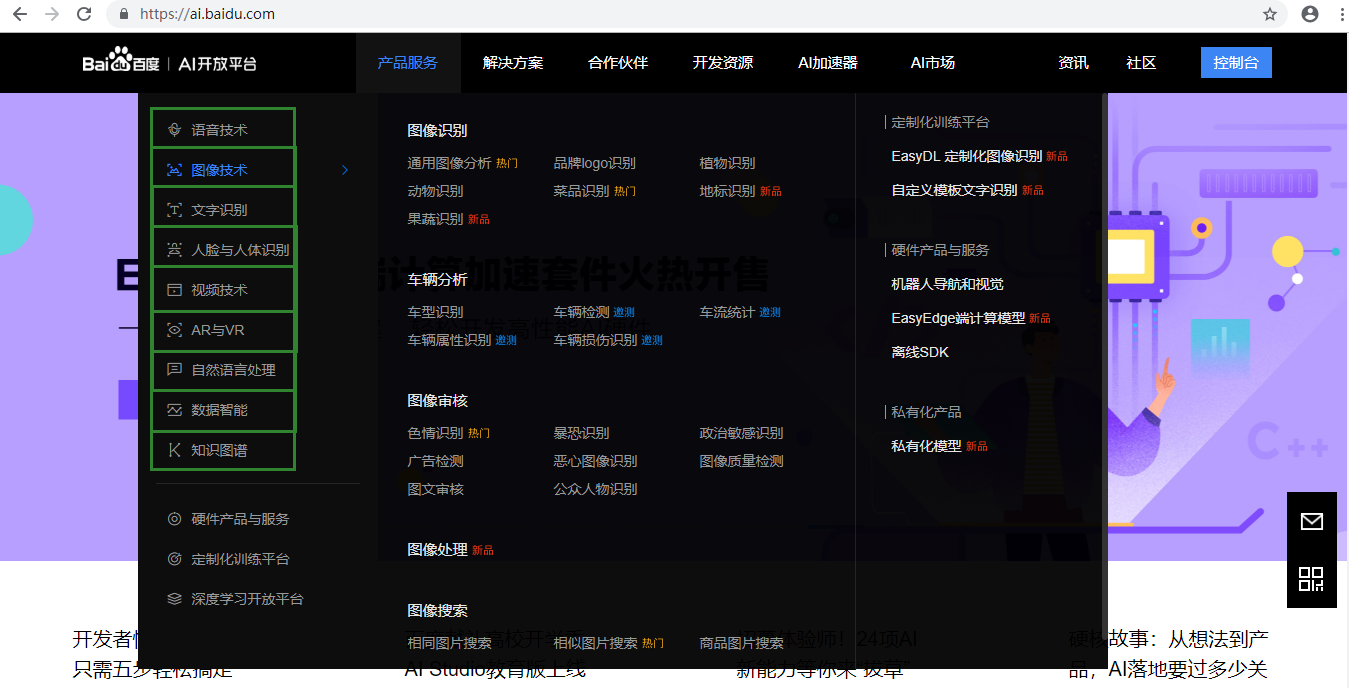Click the address bar URL field

pyautogui.click(x=680, y=14)
